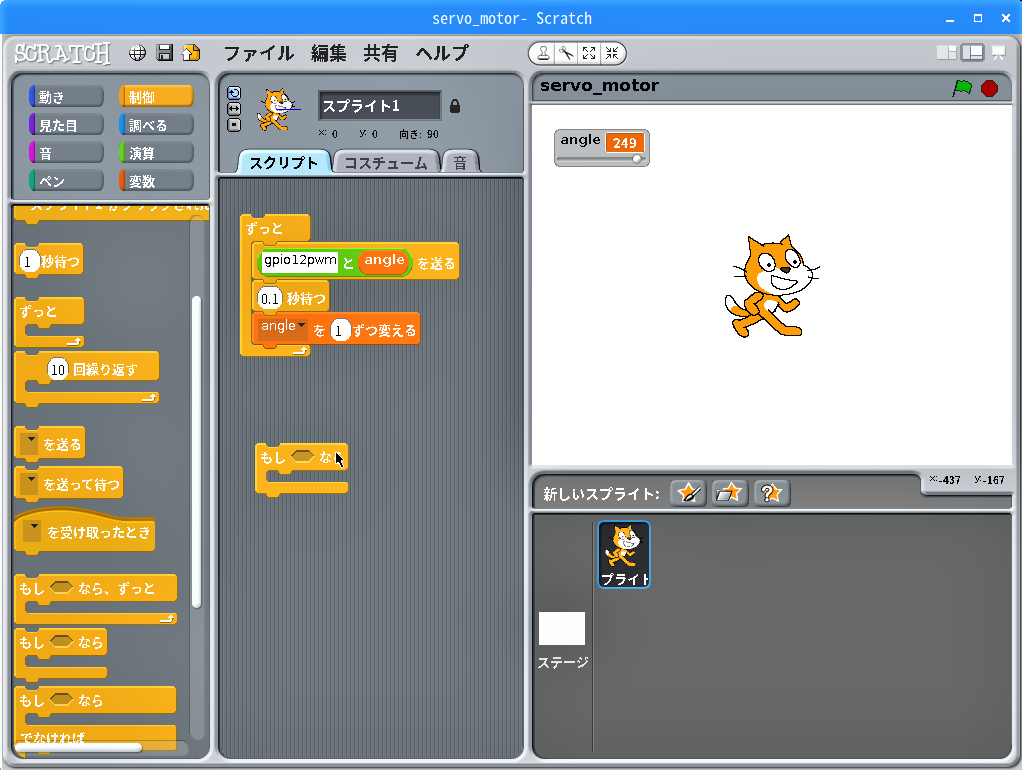
Task: Switch to full stage layout
Action: click(972, 53)
